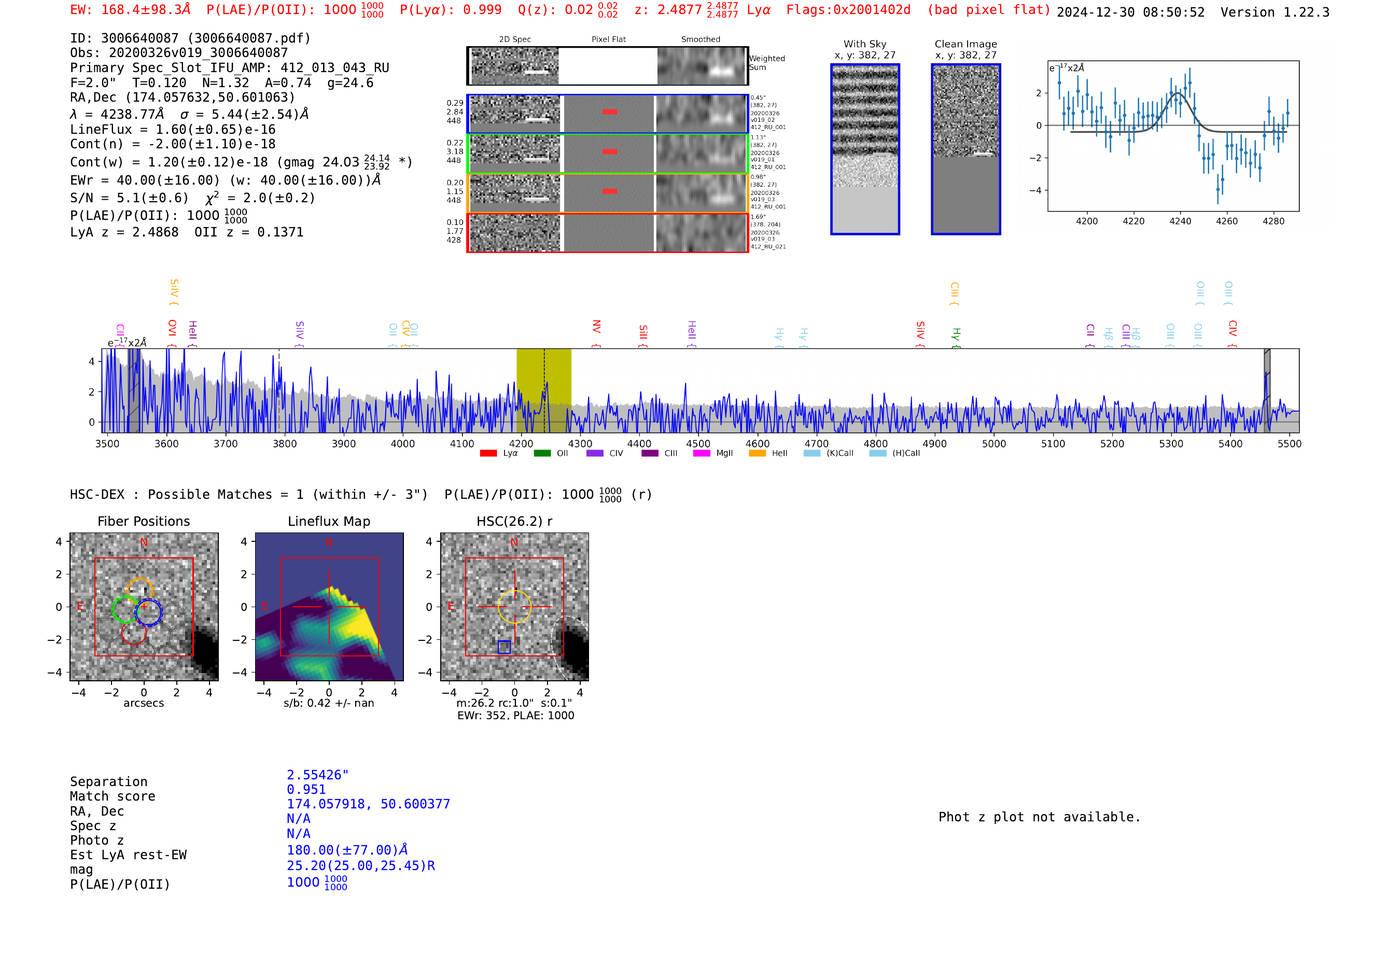Click the gray hatched band near 5460

[x=1267, y=390]
